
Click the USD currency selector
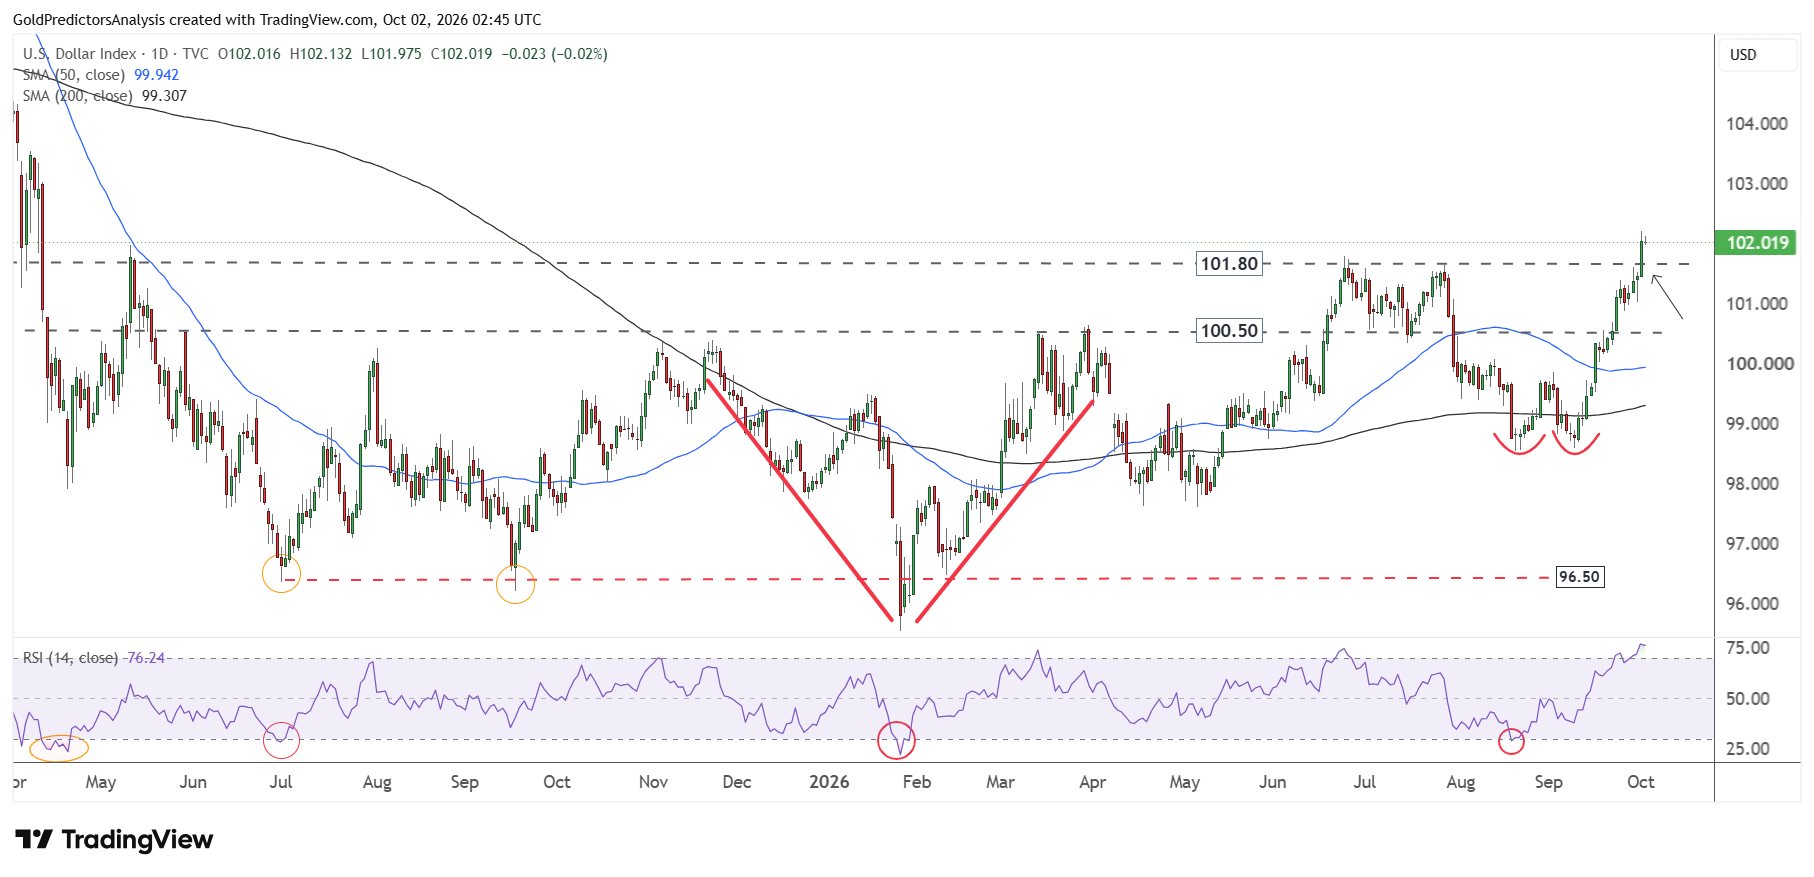click(x=1757, y=55)
